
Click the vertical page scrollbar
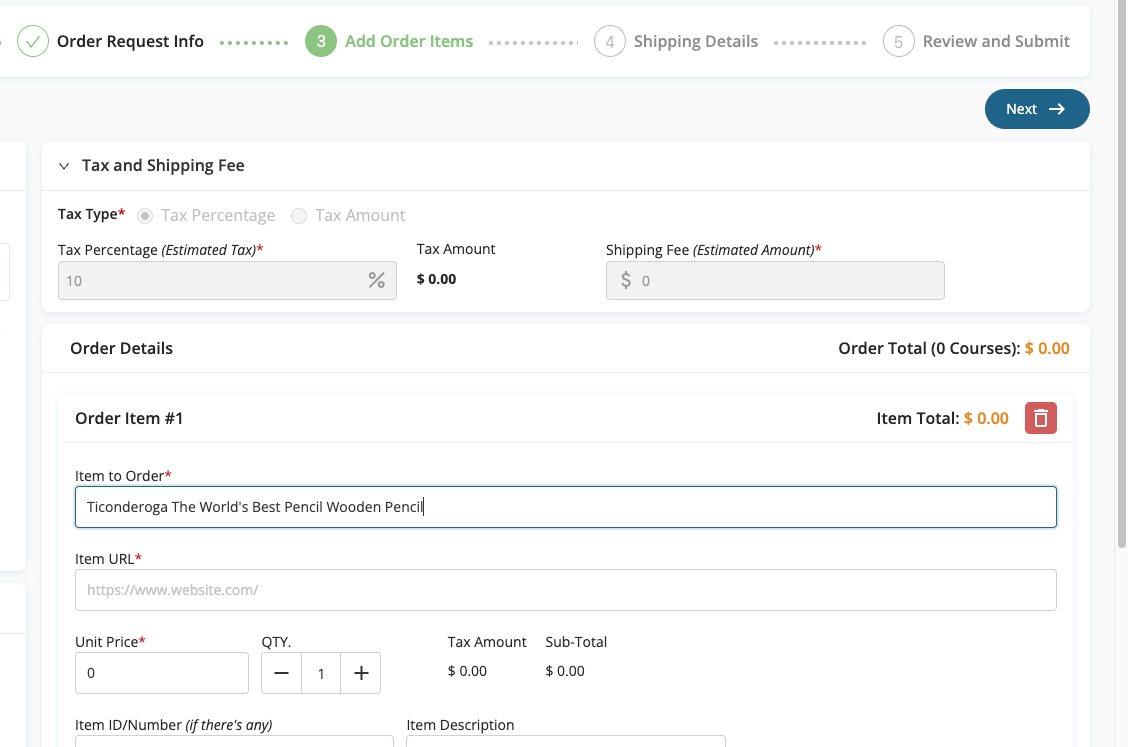tap(1122, 273)
